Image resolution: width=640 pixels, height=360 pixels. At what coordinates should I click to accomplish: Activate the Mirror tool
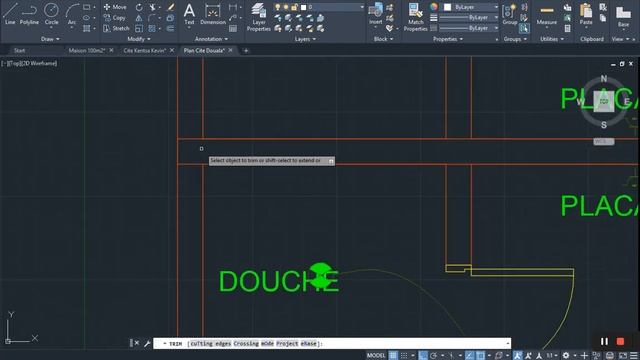(x=139, y=18)
